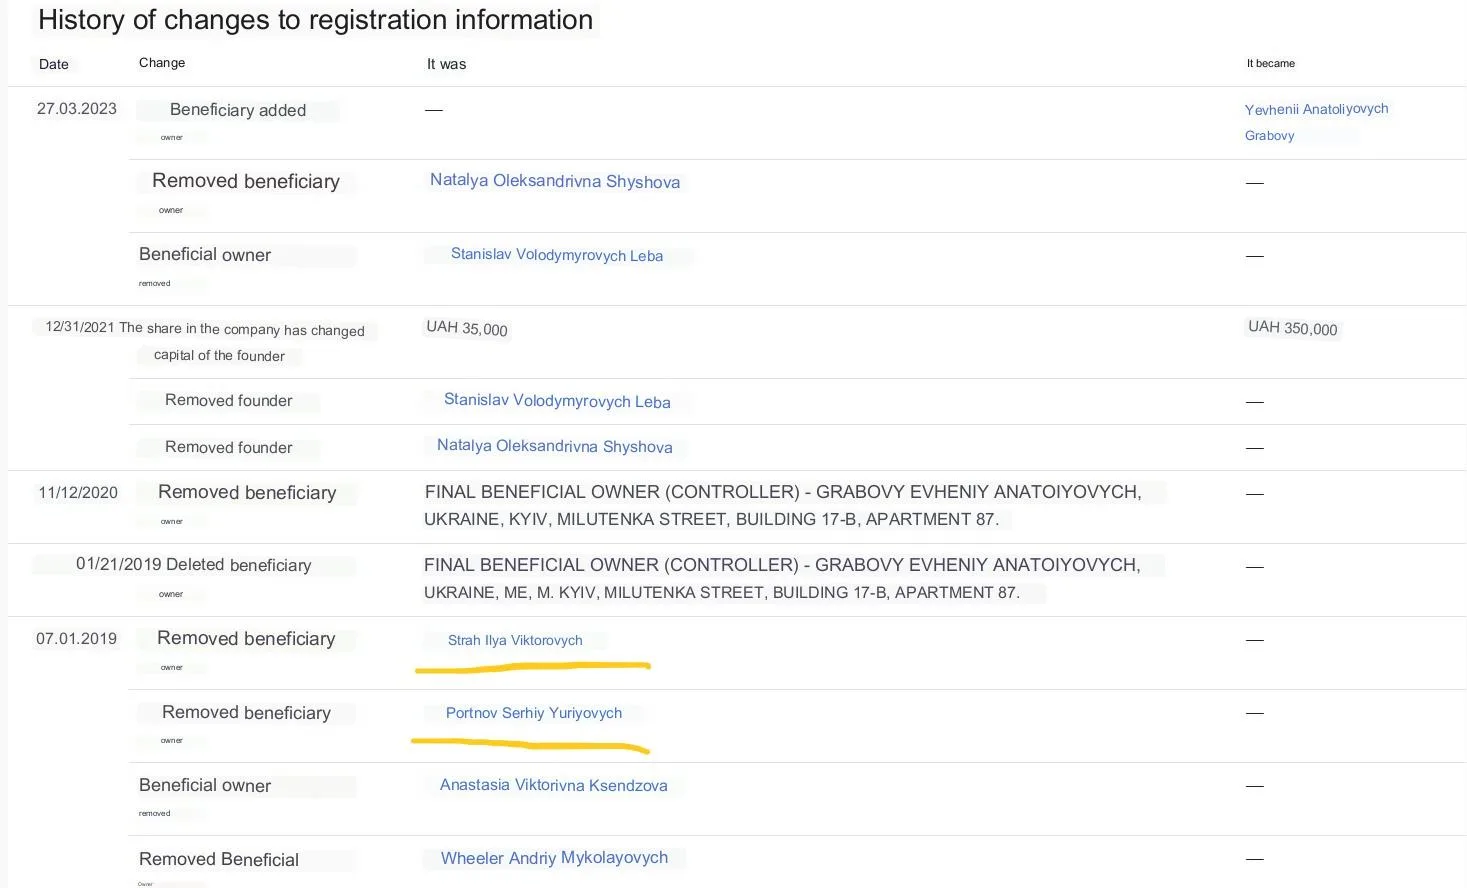This screenshot has height=888, width=1467.
Task: Click the "It became" column header
Action: pyautogui.click(x=1271, y=63)
